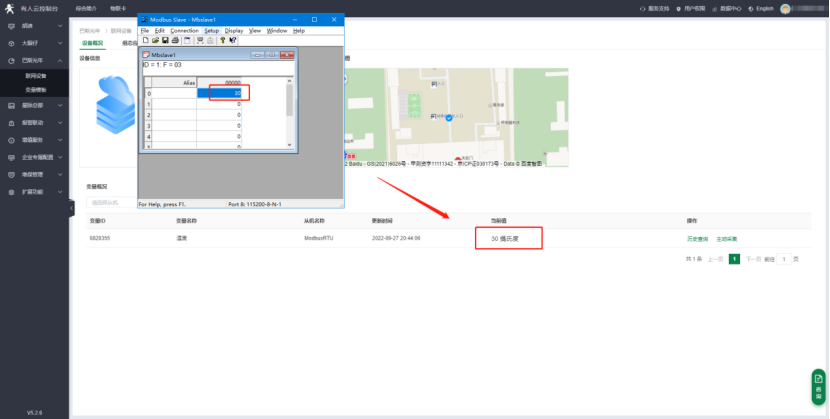Expand the 扩展功能 sidebar section
Viewport: 830px width, 419px height.
pyautogui.click(x=35, y=191)
